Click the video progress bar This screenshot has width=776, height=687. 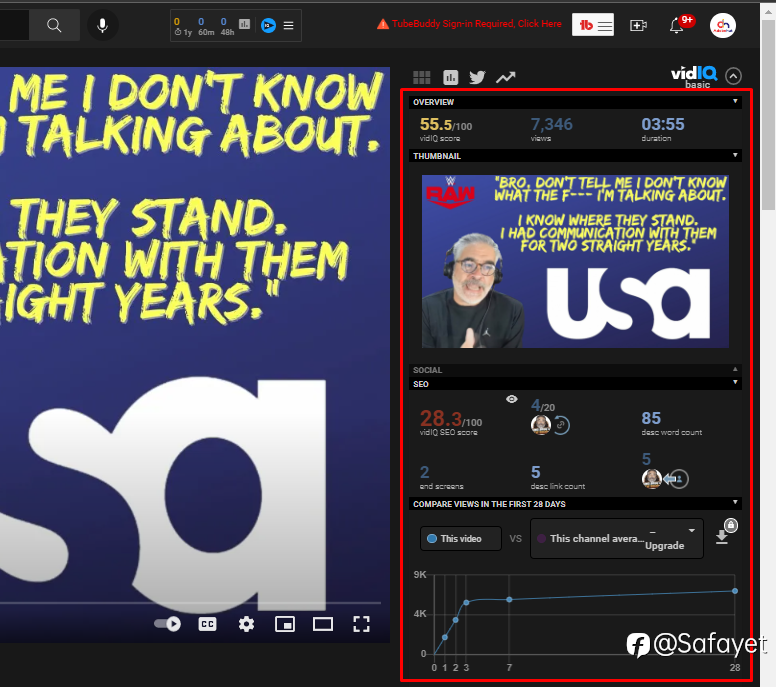point(190,603)
